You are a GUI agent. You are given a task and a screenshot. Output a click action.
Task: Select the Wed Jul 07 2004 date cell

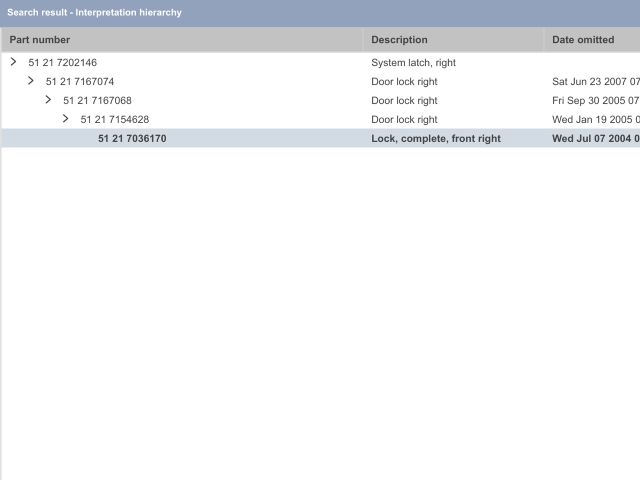pyautogui.click(x=595, y=139)
